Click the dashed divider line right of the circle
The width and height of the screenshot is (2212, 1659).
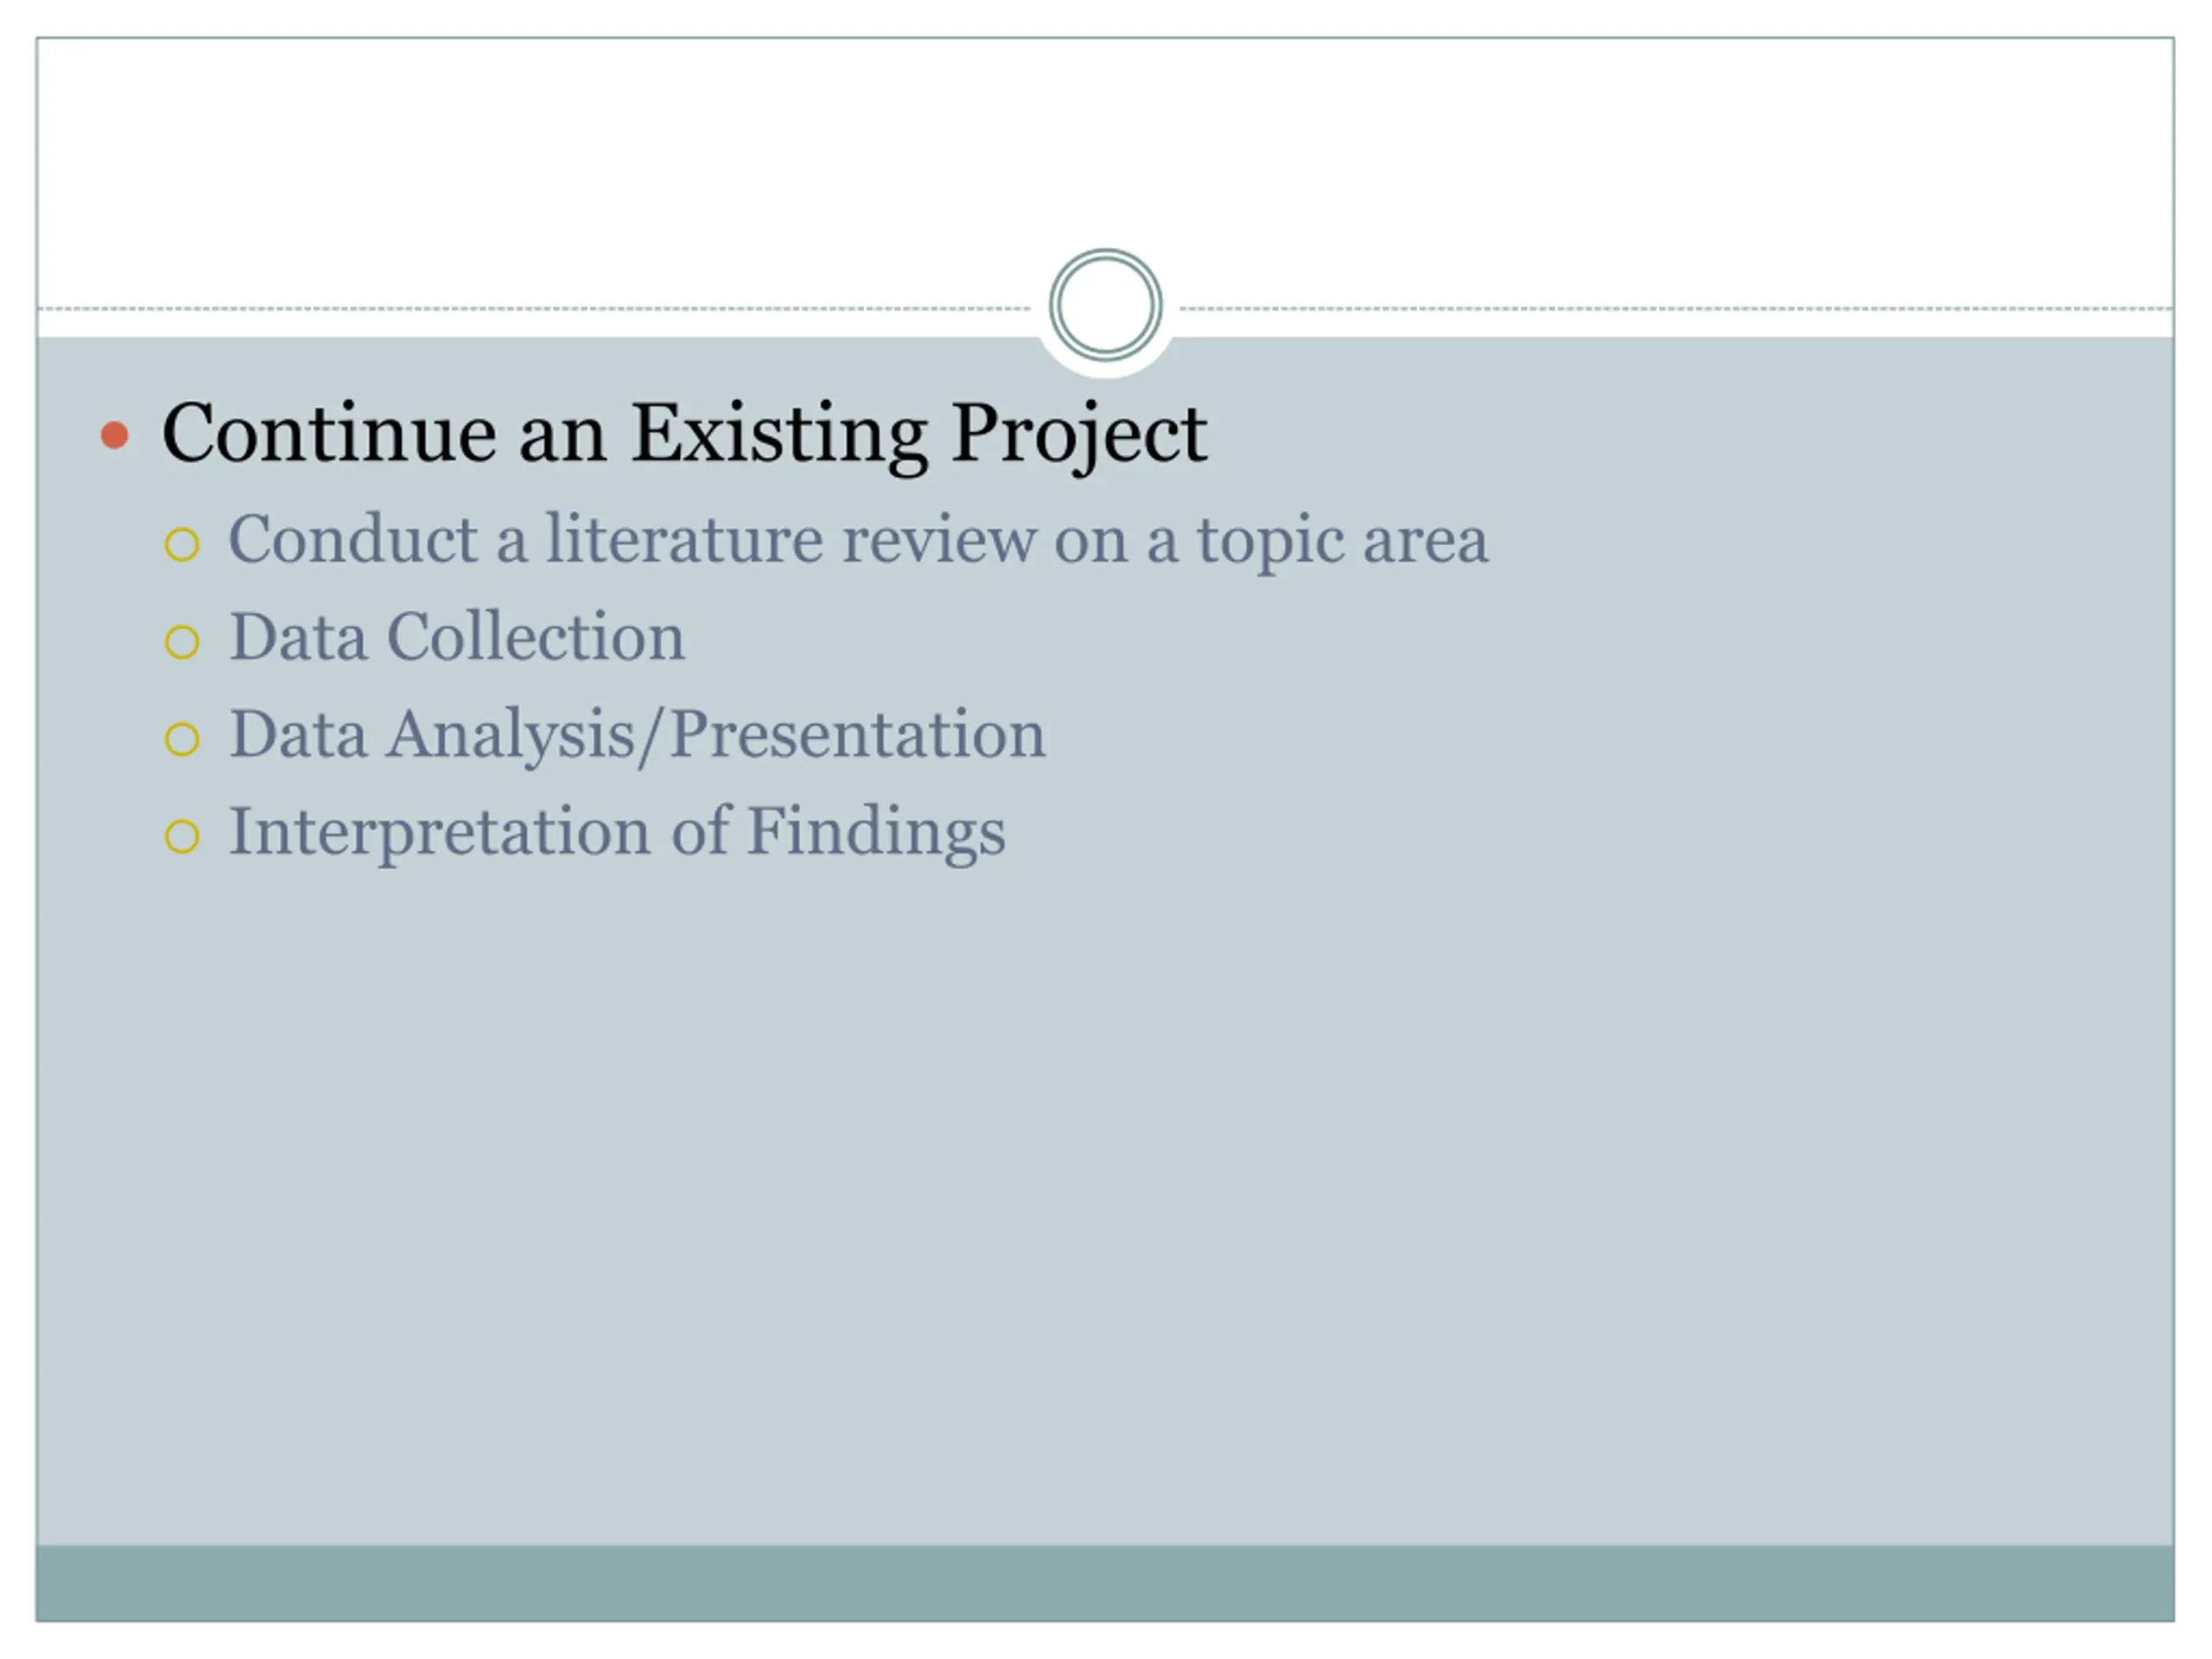tap(1676, 309)
